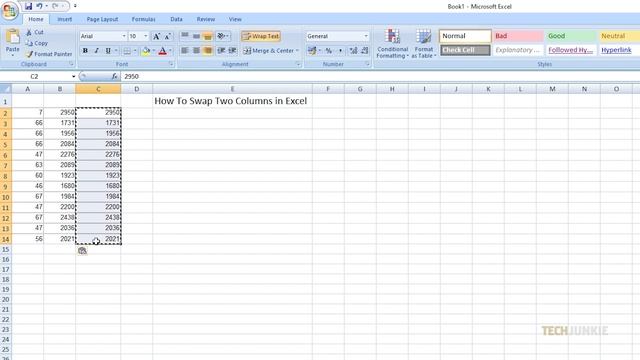Switch to the Home ribbon tab
This screenshot has height=360, width=640.
tap(36, 19)
